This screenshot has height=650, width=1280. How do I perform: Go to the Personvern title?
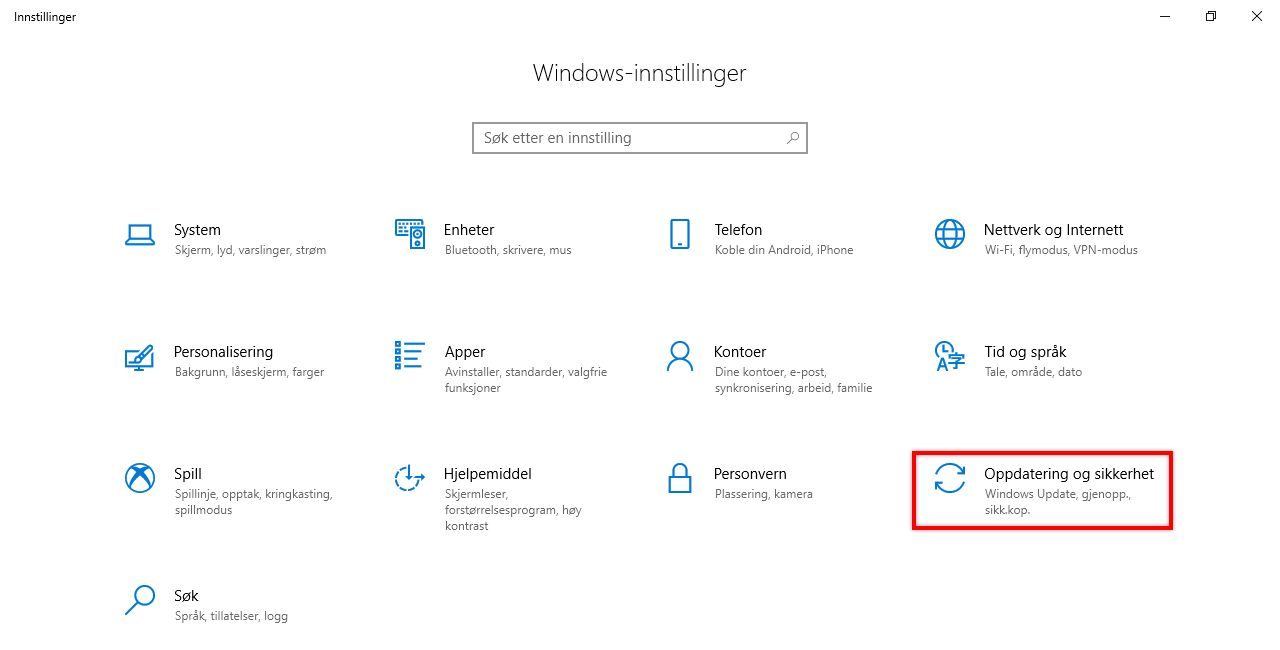[x=750, y=474]
